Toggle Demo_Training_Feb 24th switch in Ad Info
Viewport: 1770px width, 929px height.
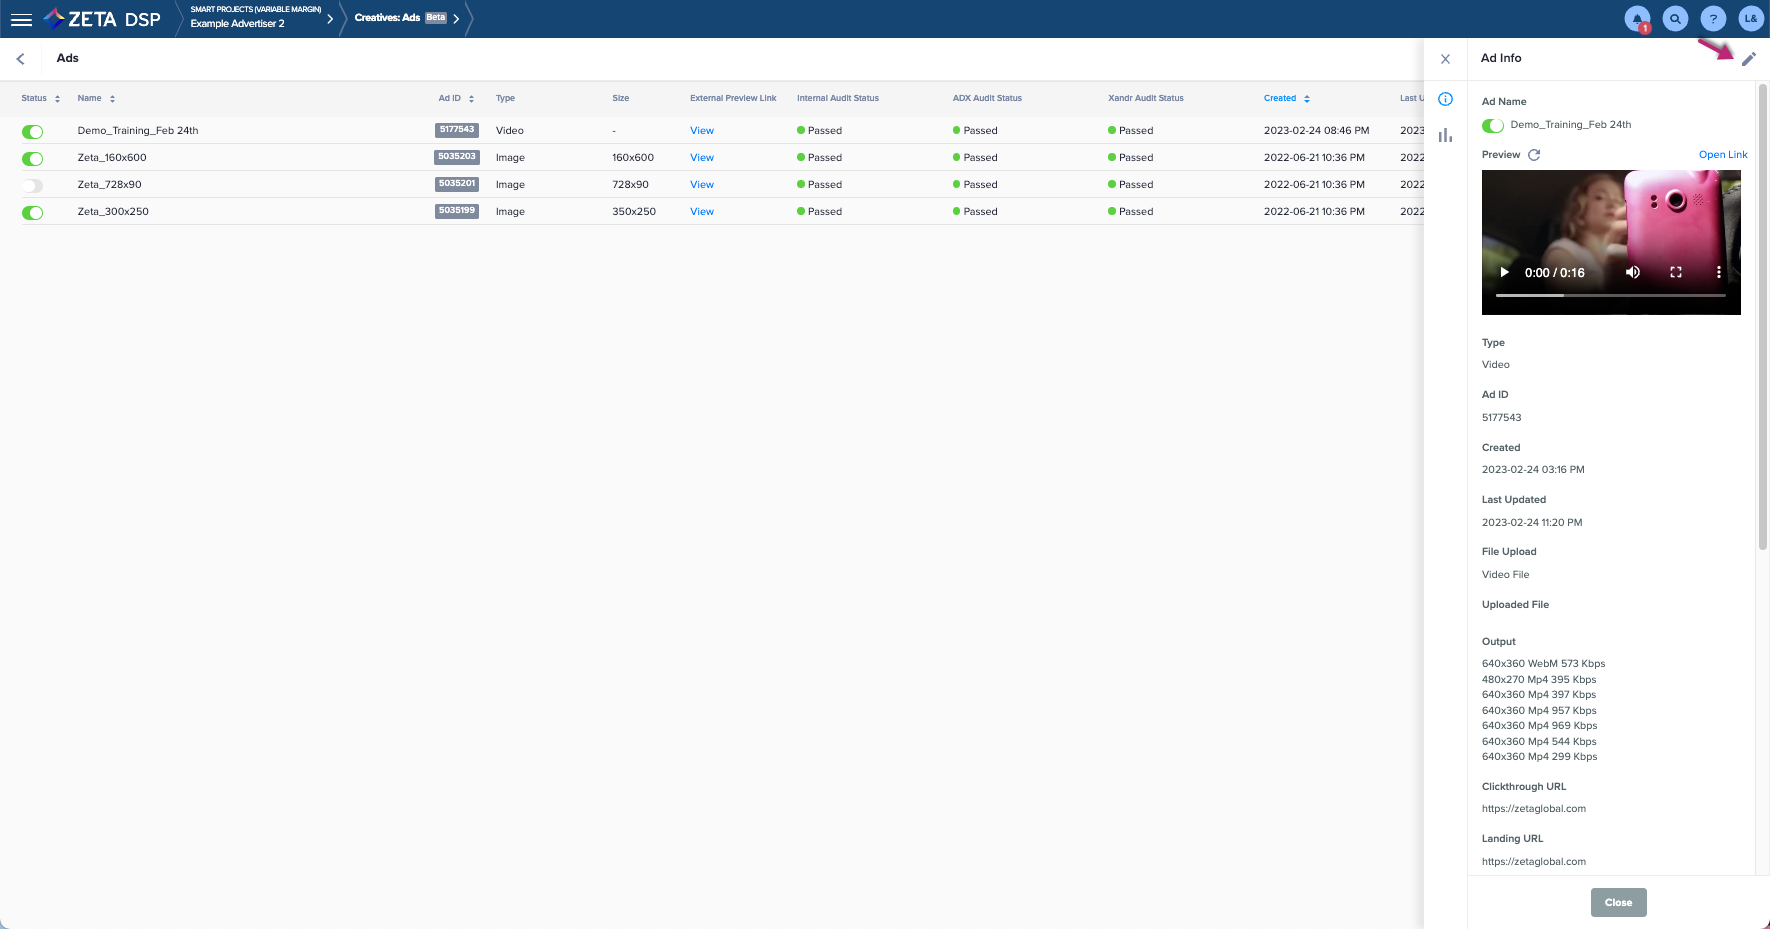pos(1493,125)
